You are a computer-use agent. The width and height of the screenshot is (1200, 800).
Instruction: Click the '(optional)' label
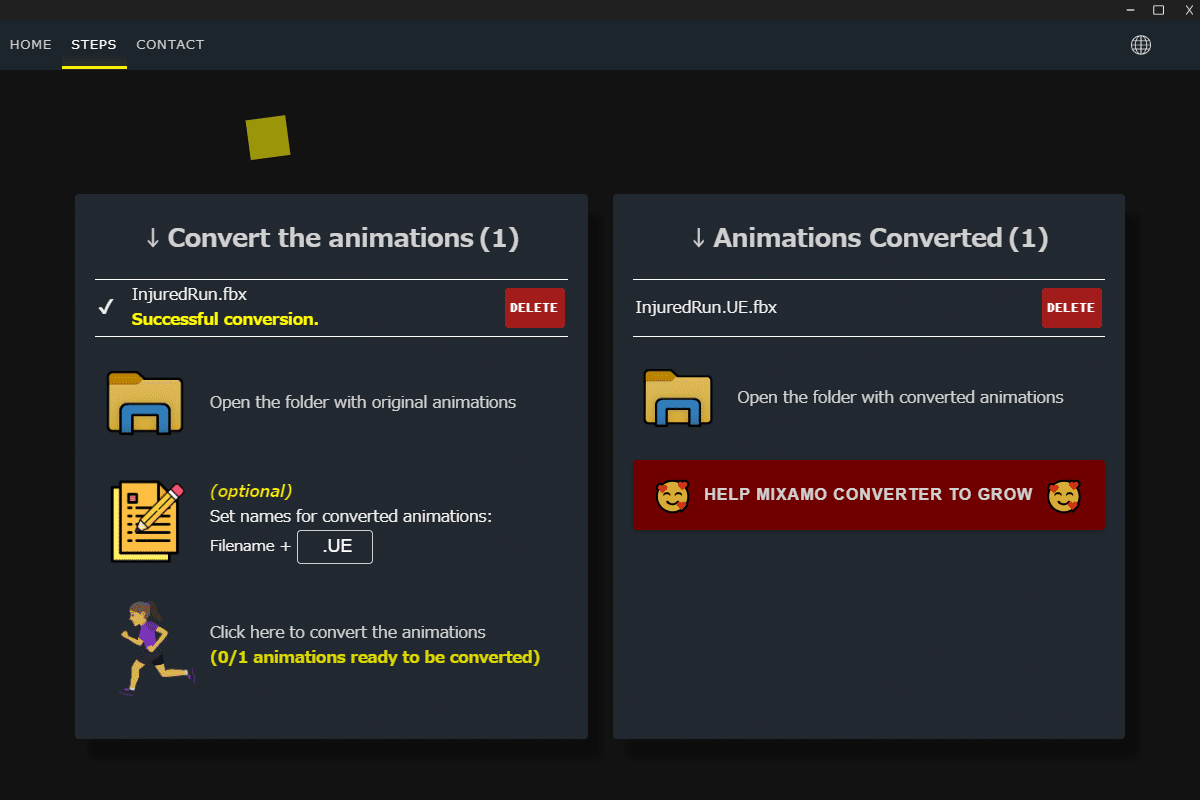[251, 491]
